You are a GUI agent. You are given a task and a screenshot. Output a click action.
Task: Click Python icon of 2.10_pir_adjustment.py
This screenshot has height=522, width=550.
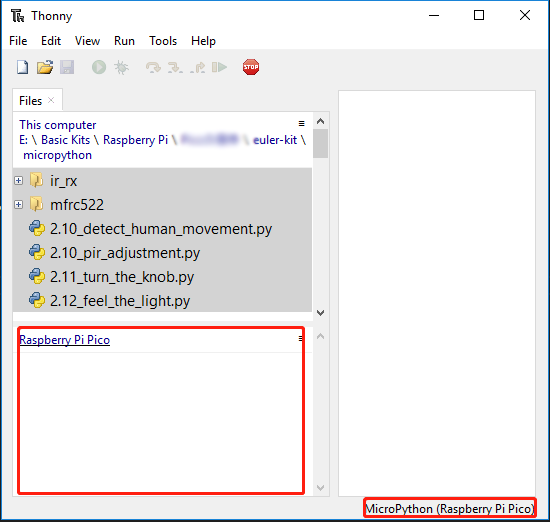coord(37,253)
